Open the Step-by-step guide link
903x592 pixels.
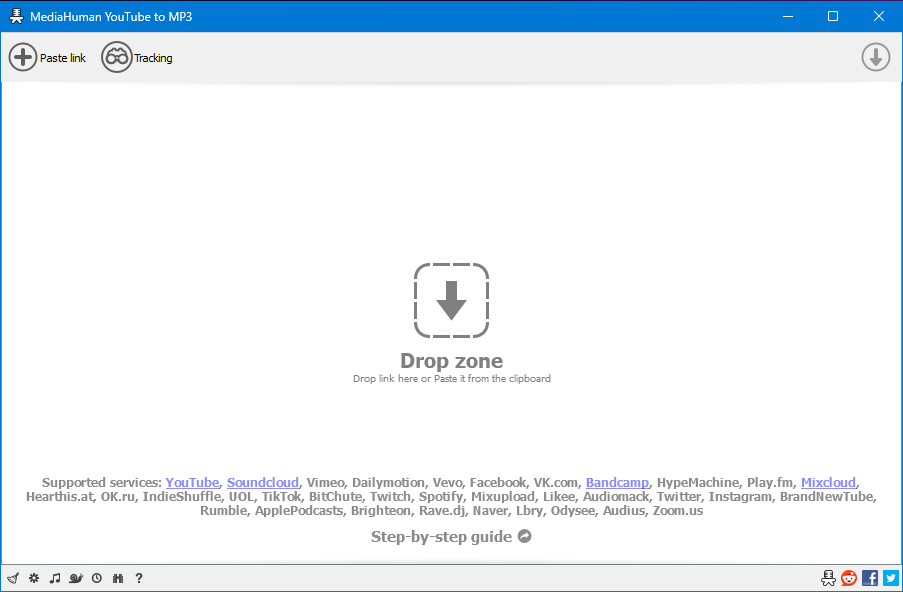tap(441, 537)
